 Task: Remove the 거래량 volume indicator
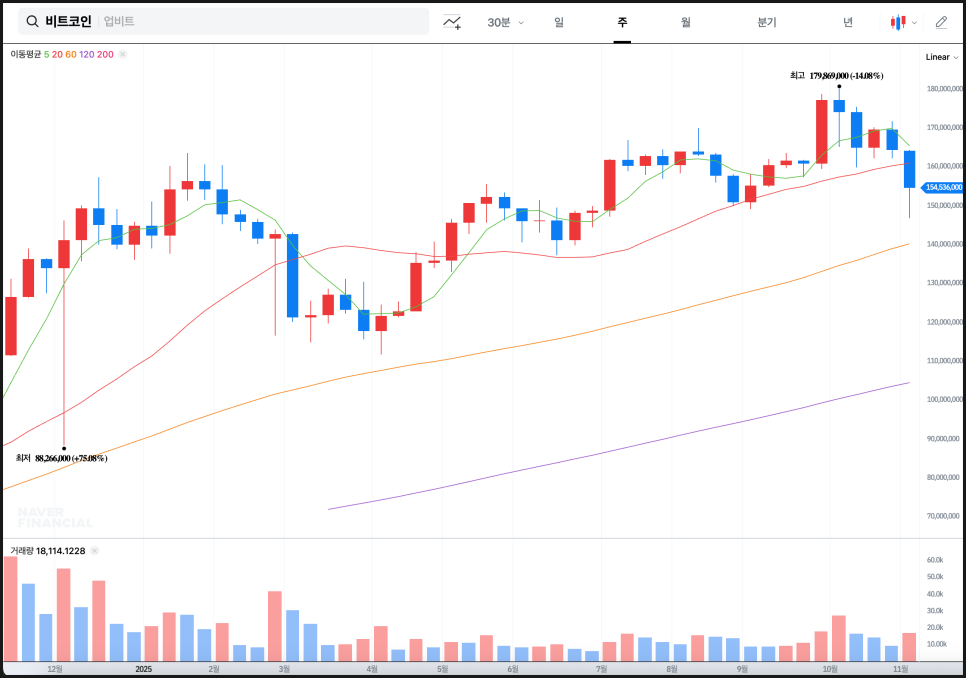(95, 551)
